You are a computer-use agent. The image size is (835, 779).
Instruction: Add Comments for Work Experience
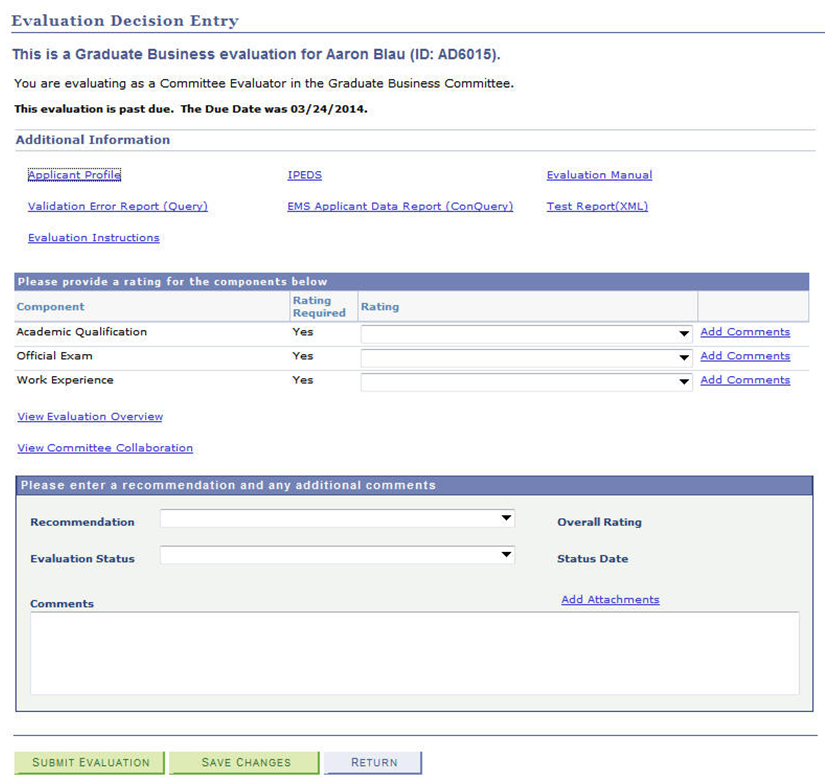tap(745, 379)
